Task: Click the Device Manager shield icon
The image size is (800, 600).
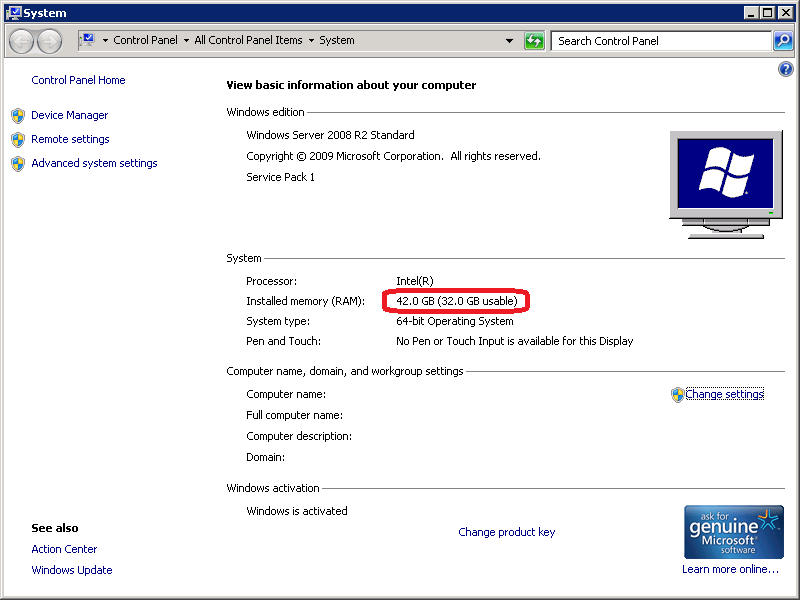Action: (x=18, y=116)
